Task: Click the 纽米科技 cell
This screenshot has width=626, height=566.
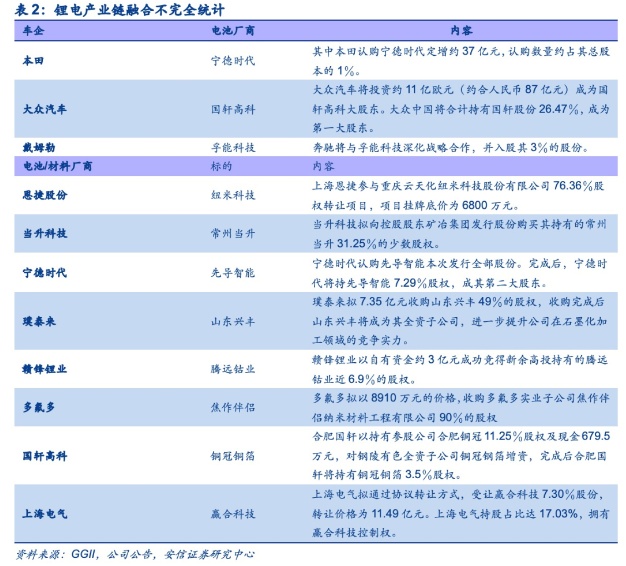Action: (x=233, y=195)
